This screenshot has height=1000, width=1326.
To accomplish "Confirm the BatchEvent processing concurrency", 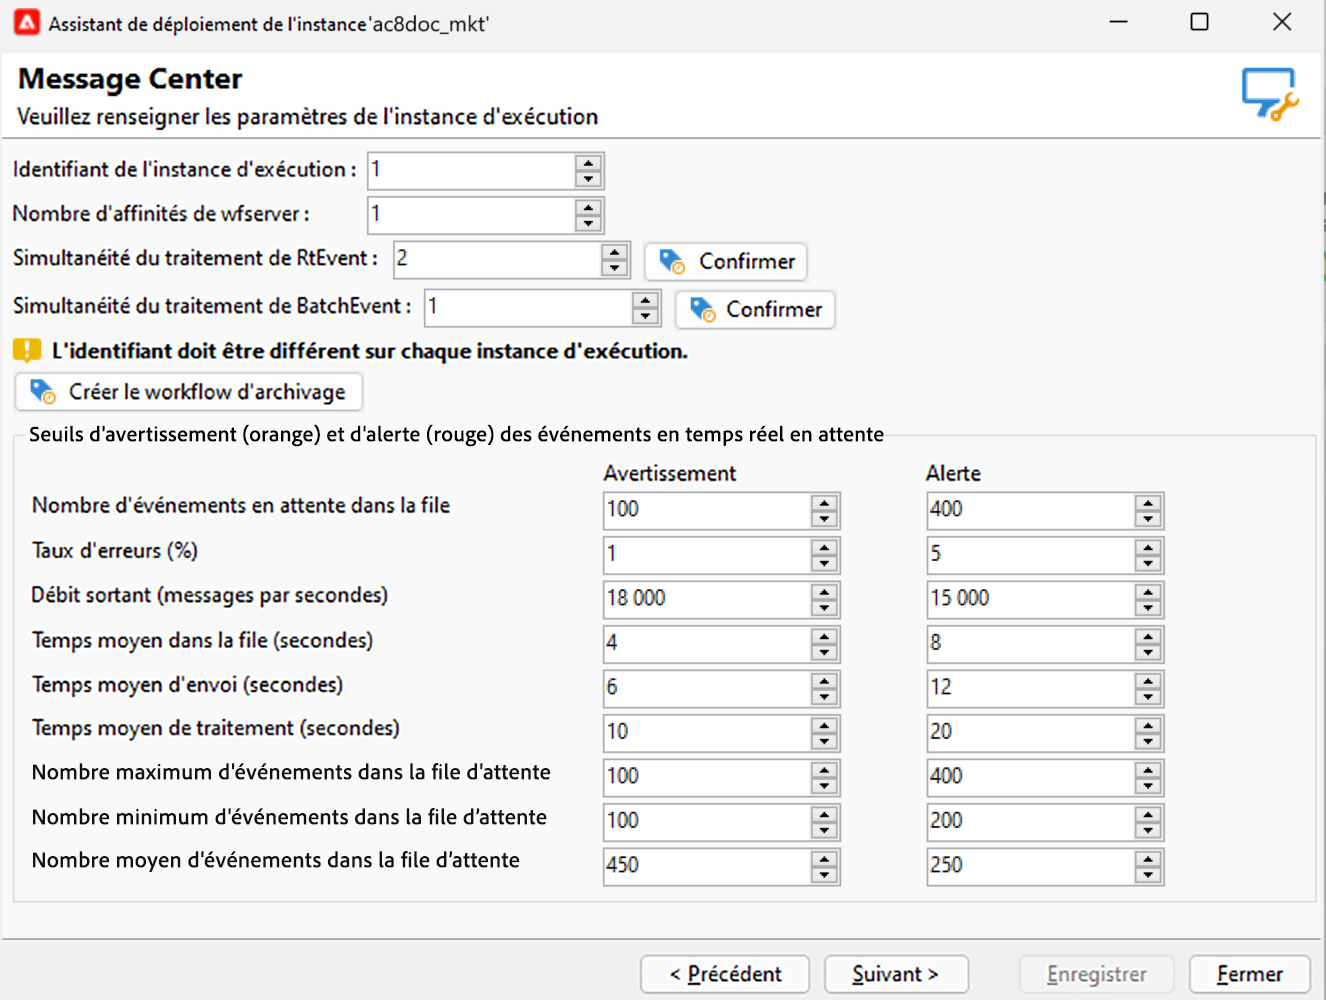I will pos(755,309).
